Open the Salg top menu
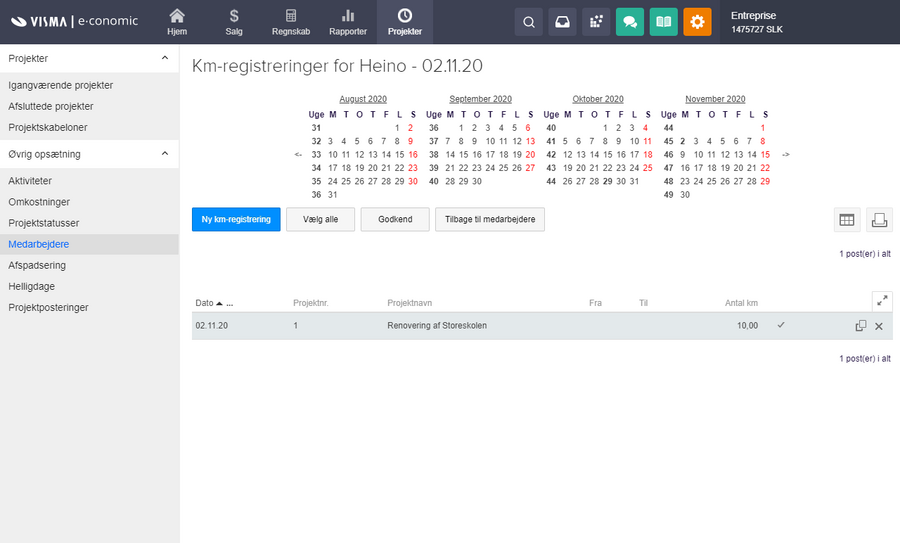Screen dimensions: 900x543 pyautogui.click(x=233, y=22)
